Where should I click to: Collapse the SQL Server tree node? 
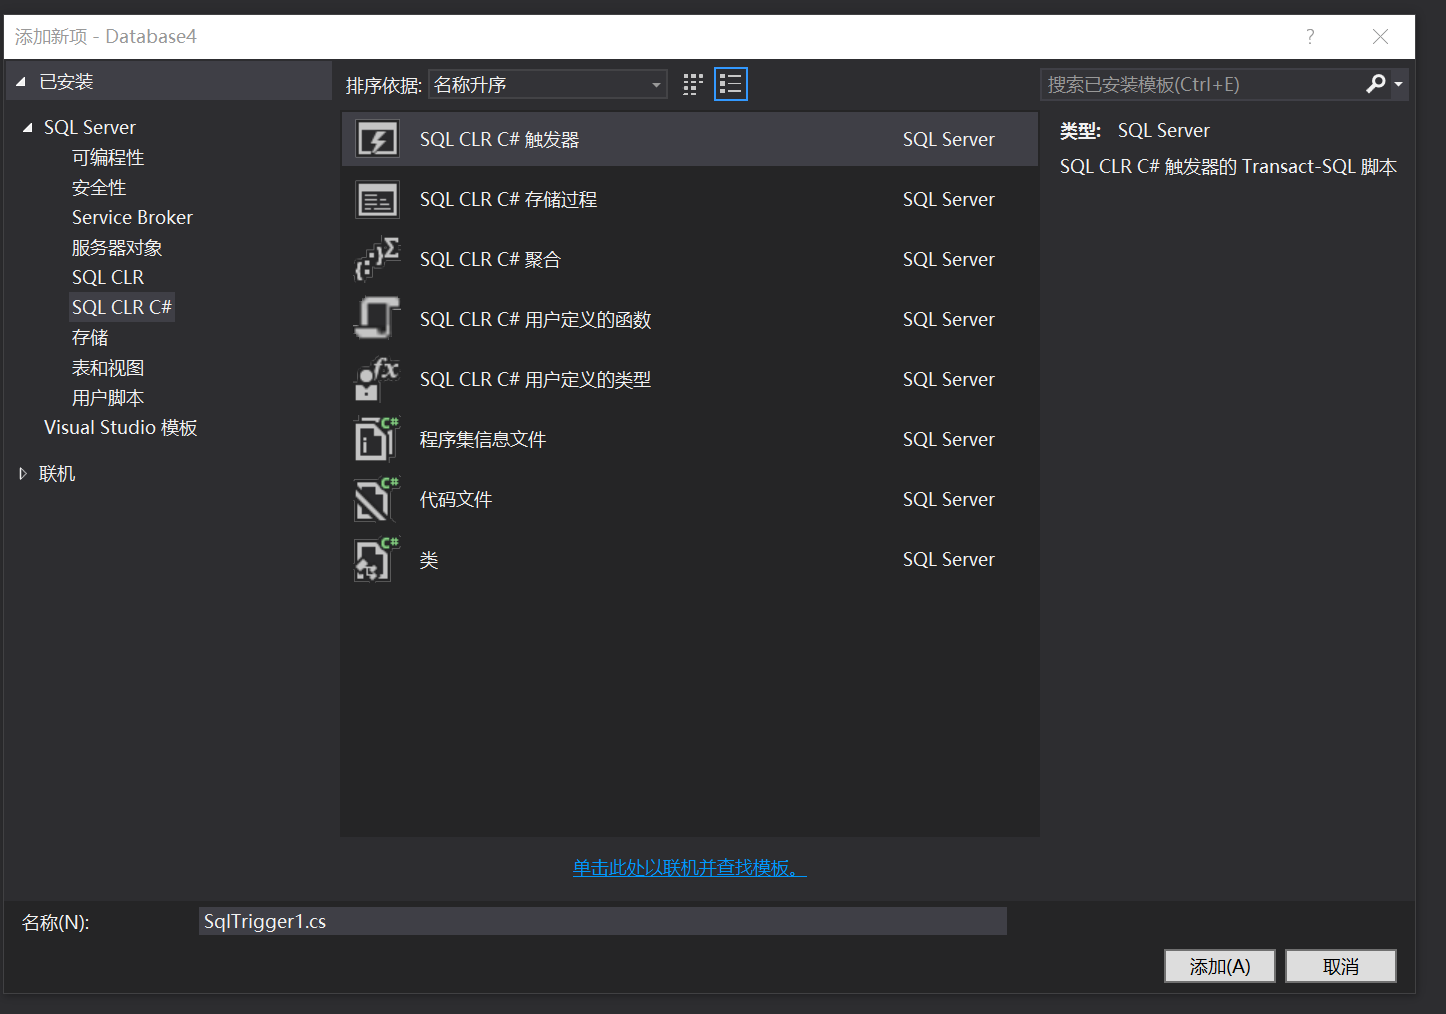click(x=28, y=128)
